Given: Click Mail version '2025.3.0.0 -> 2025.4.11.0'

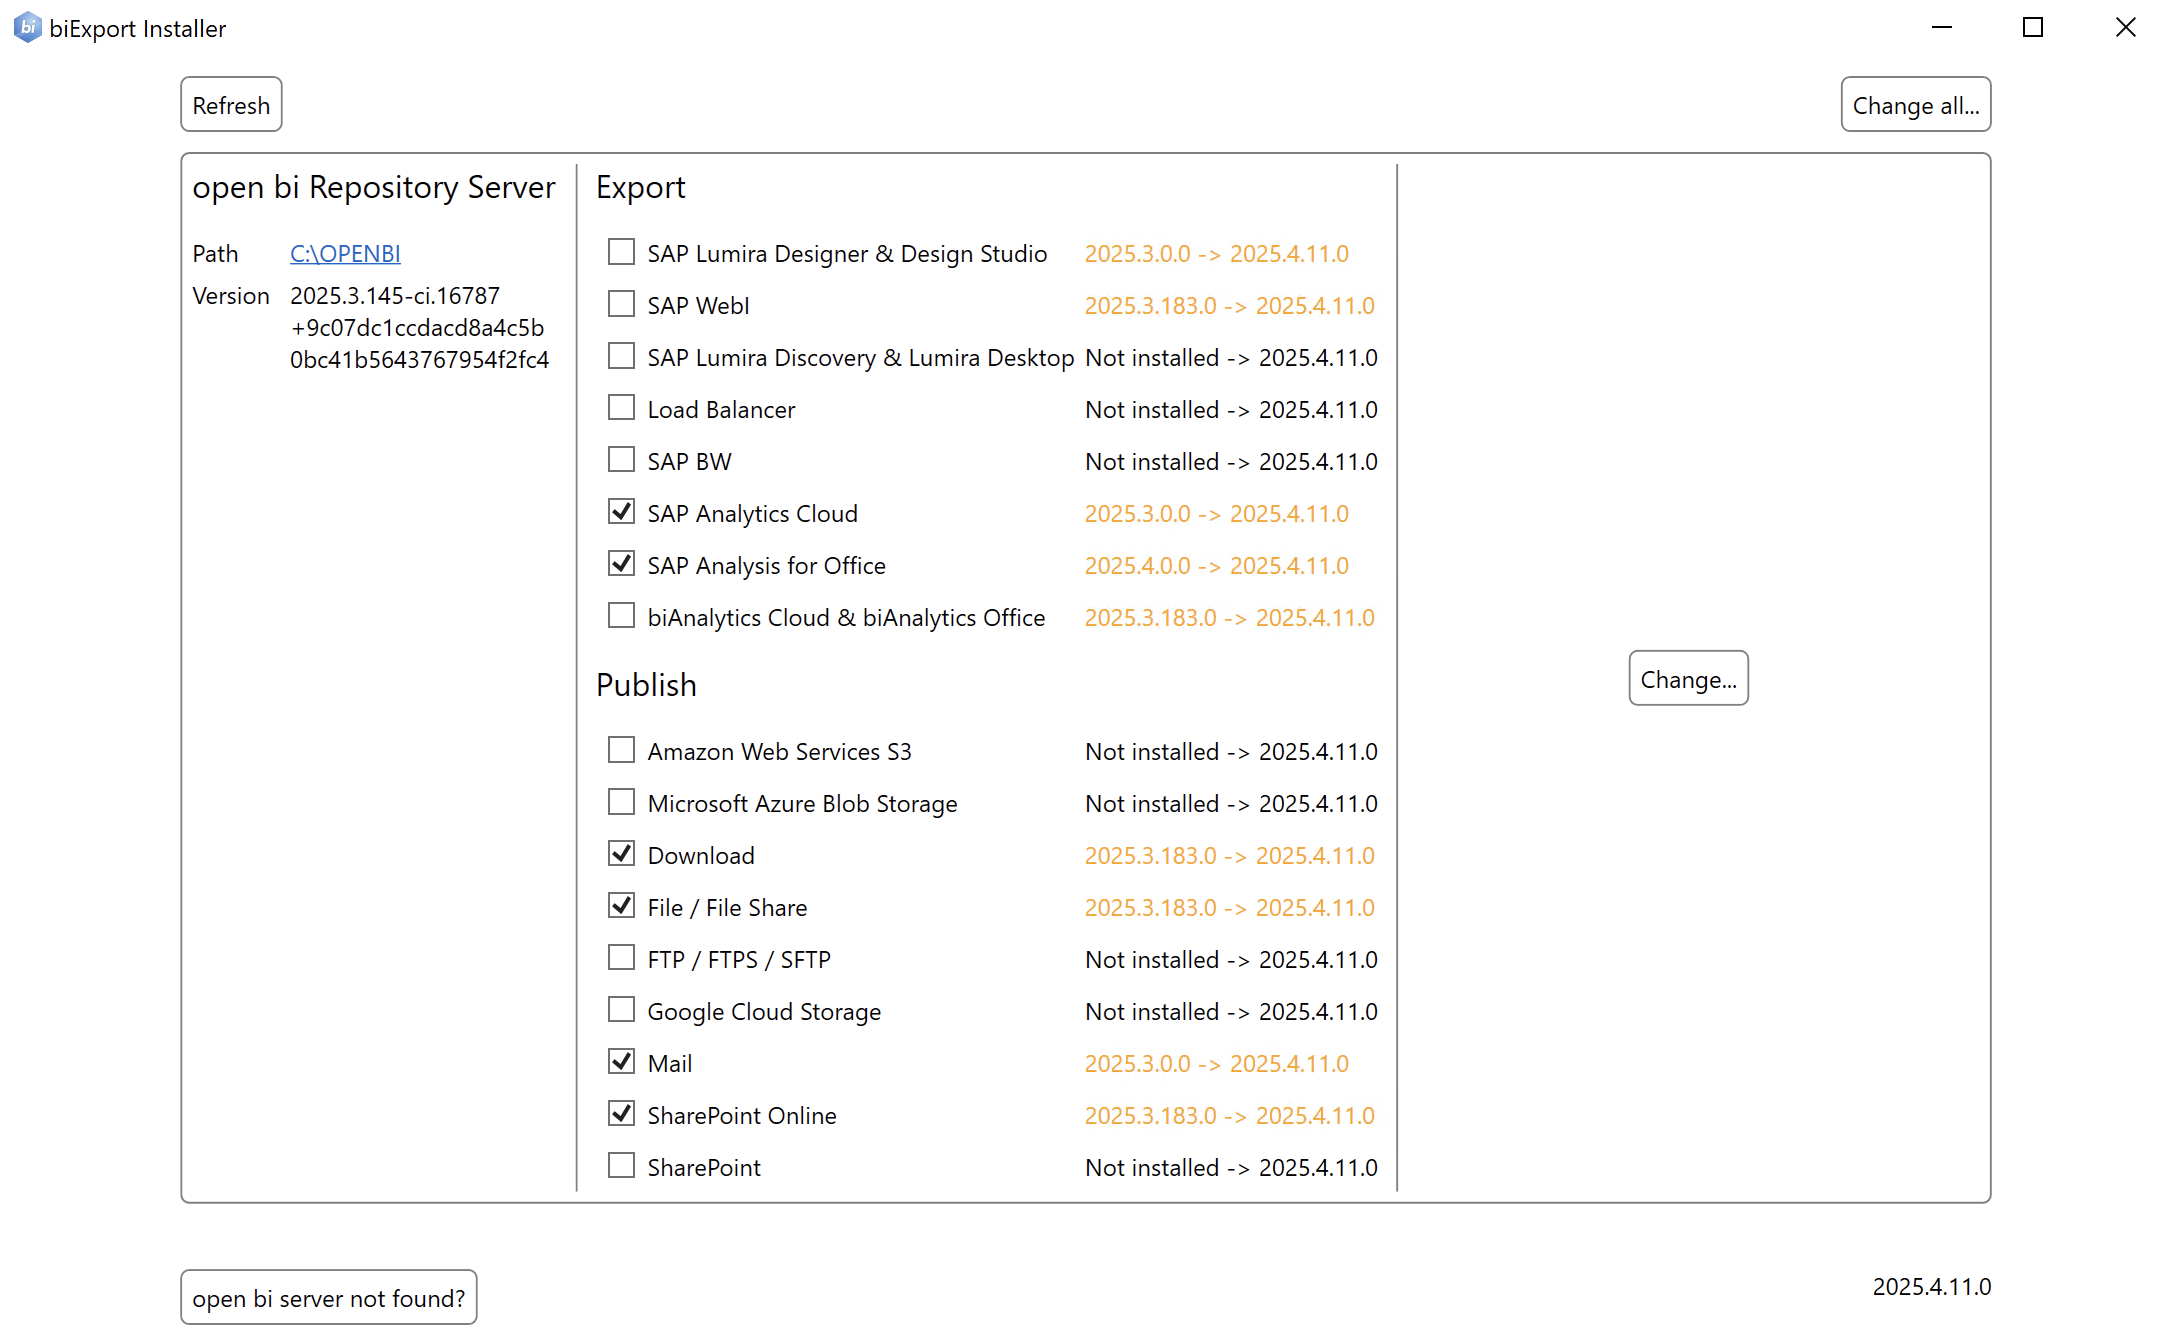Looking at the screenshot, I should [1216, 1064].
